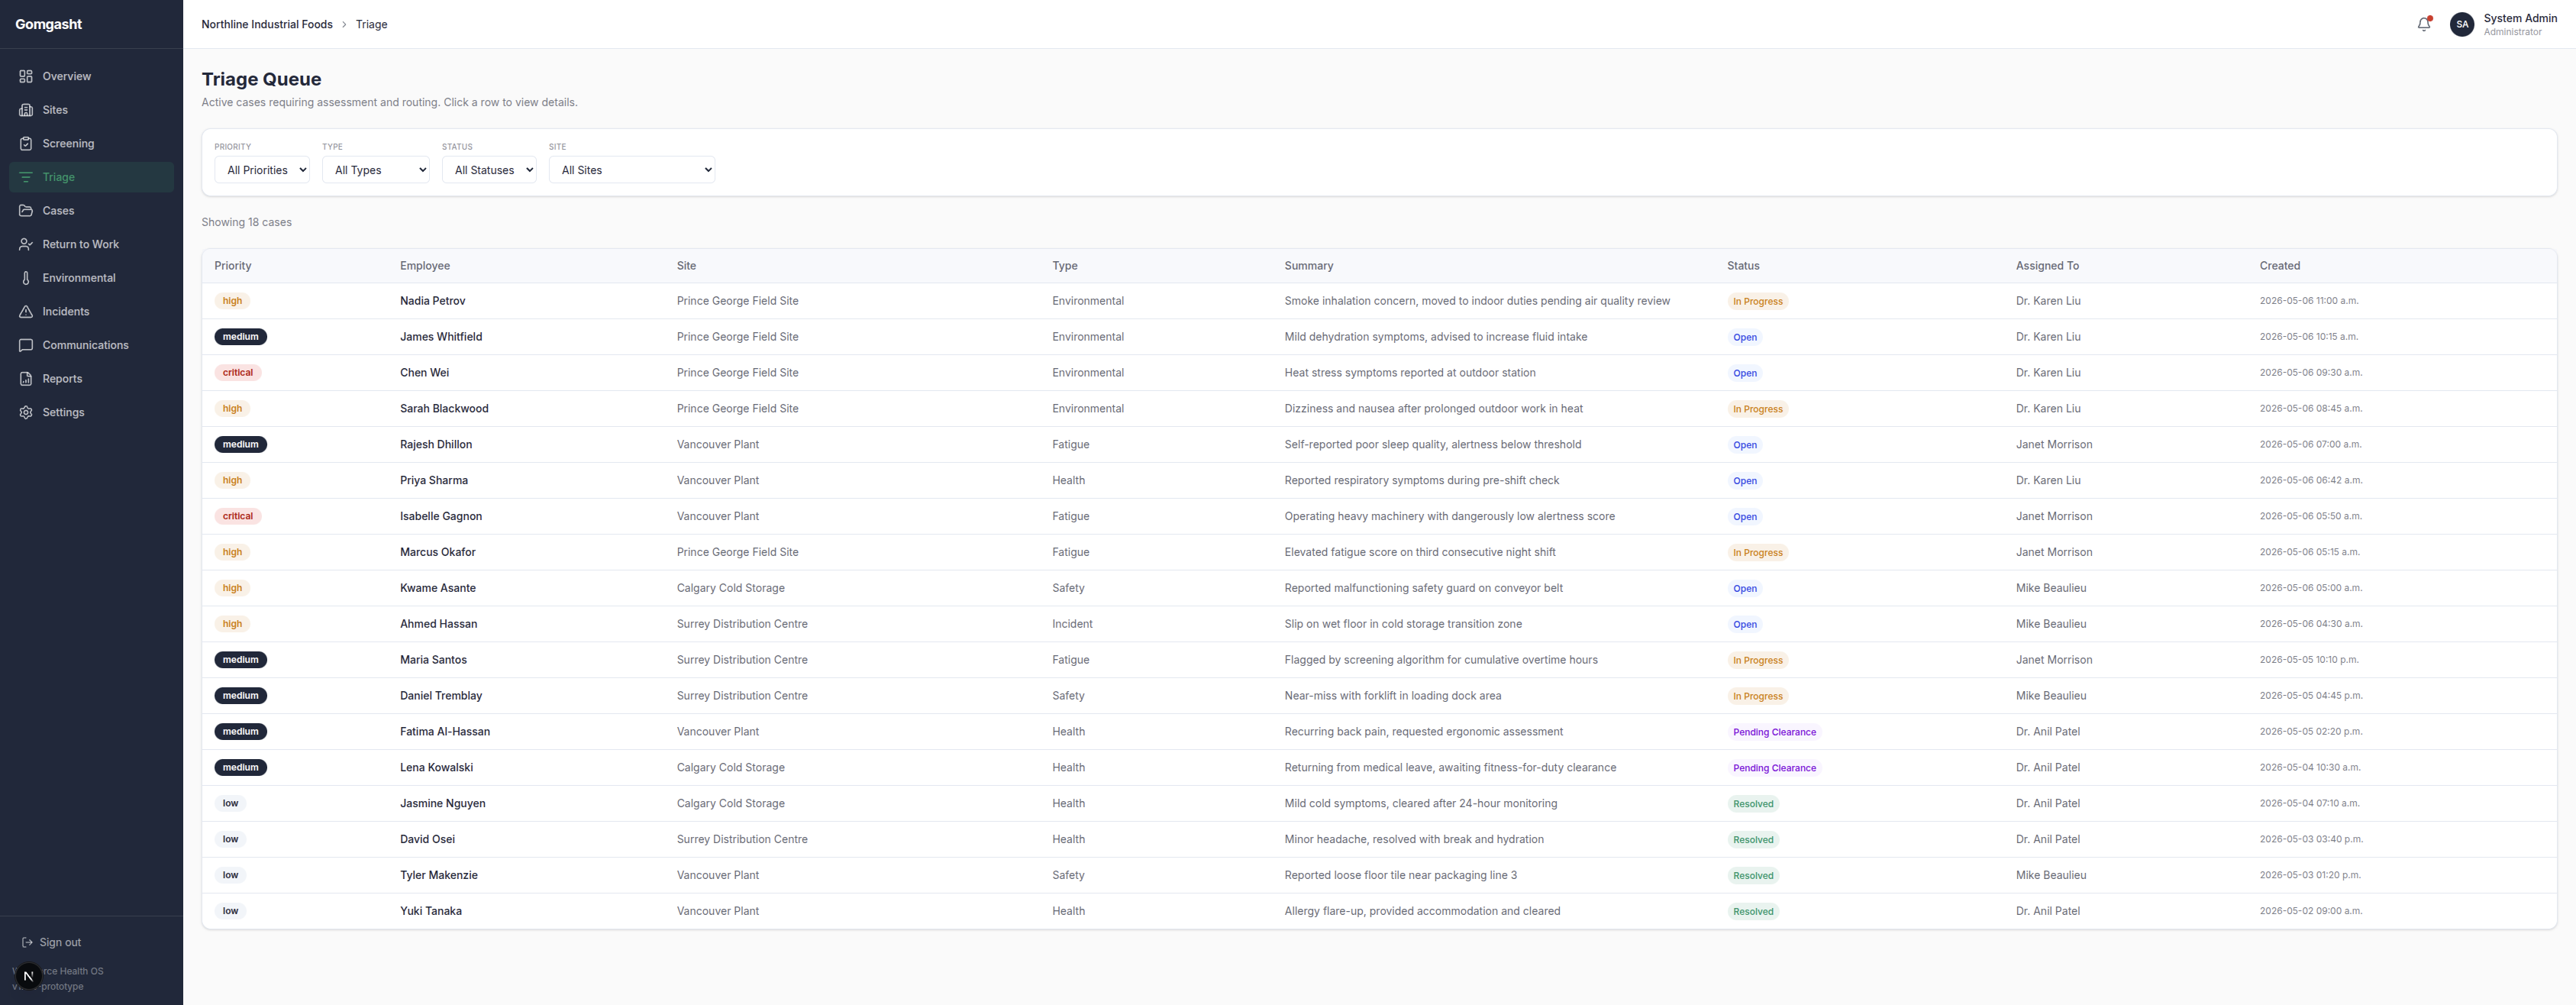This screenshot has width=2576, height=1005.
Task: Click the critical badge for Isabelle Gagnon
Action: pyautogui.click(x=238, y=517)
